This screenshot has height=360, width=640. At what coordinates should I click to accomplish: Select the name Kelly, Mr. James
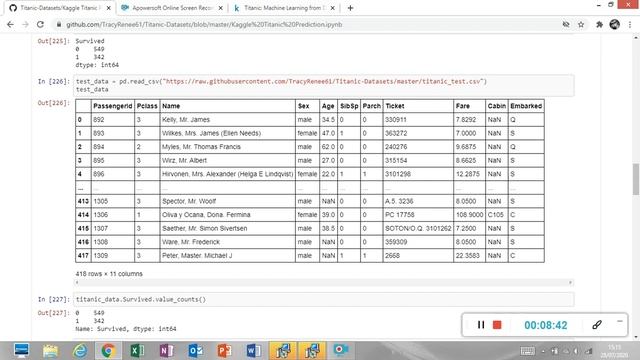(x=186, y=120)
